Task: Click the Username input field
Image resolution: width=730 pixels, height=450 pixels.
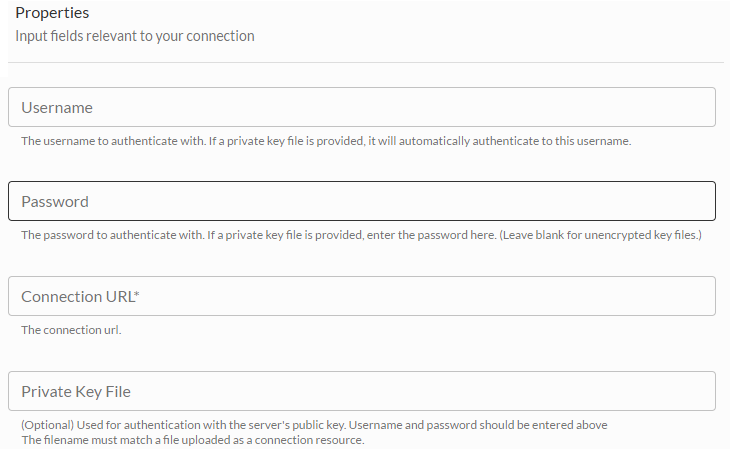Action: [x=361, y=107]
